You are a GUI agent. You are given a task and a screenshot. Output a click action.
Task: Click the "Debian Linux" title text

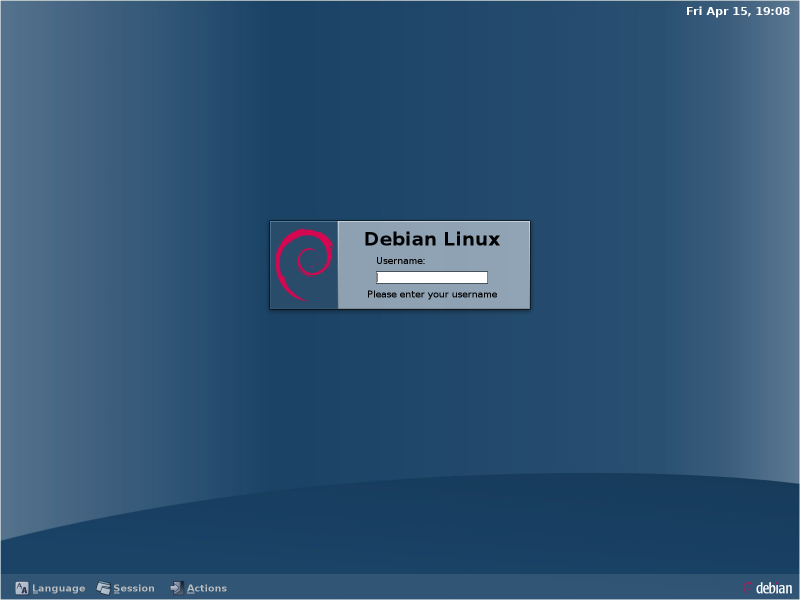(x=432, y=239)
